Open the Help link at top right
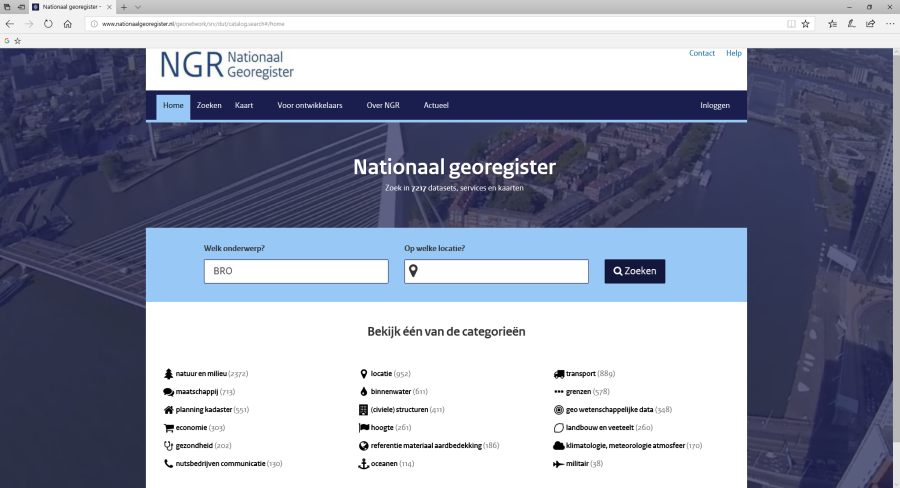The image size is (900, 488). [734, 53]
